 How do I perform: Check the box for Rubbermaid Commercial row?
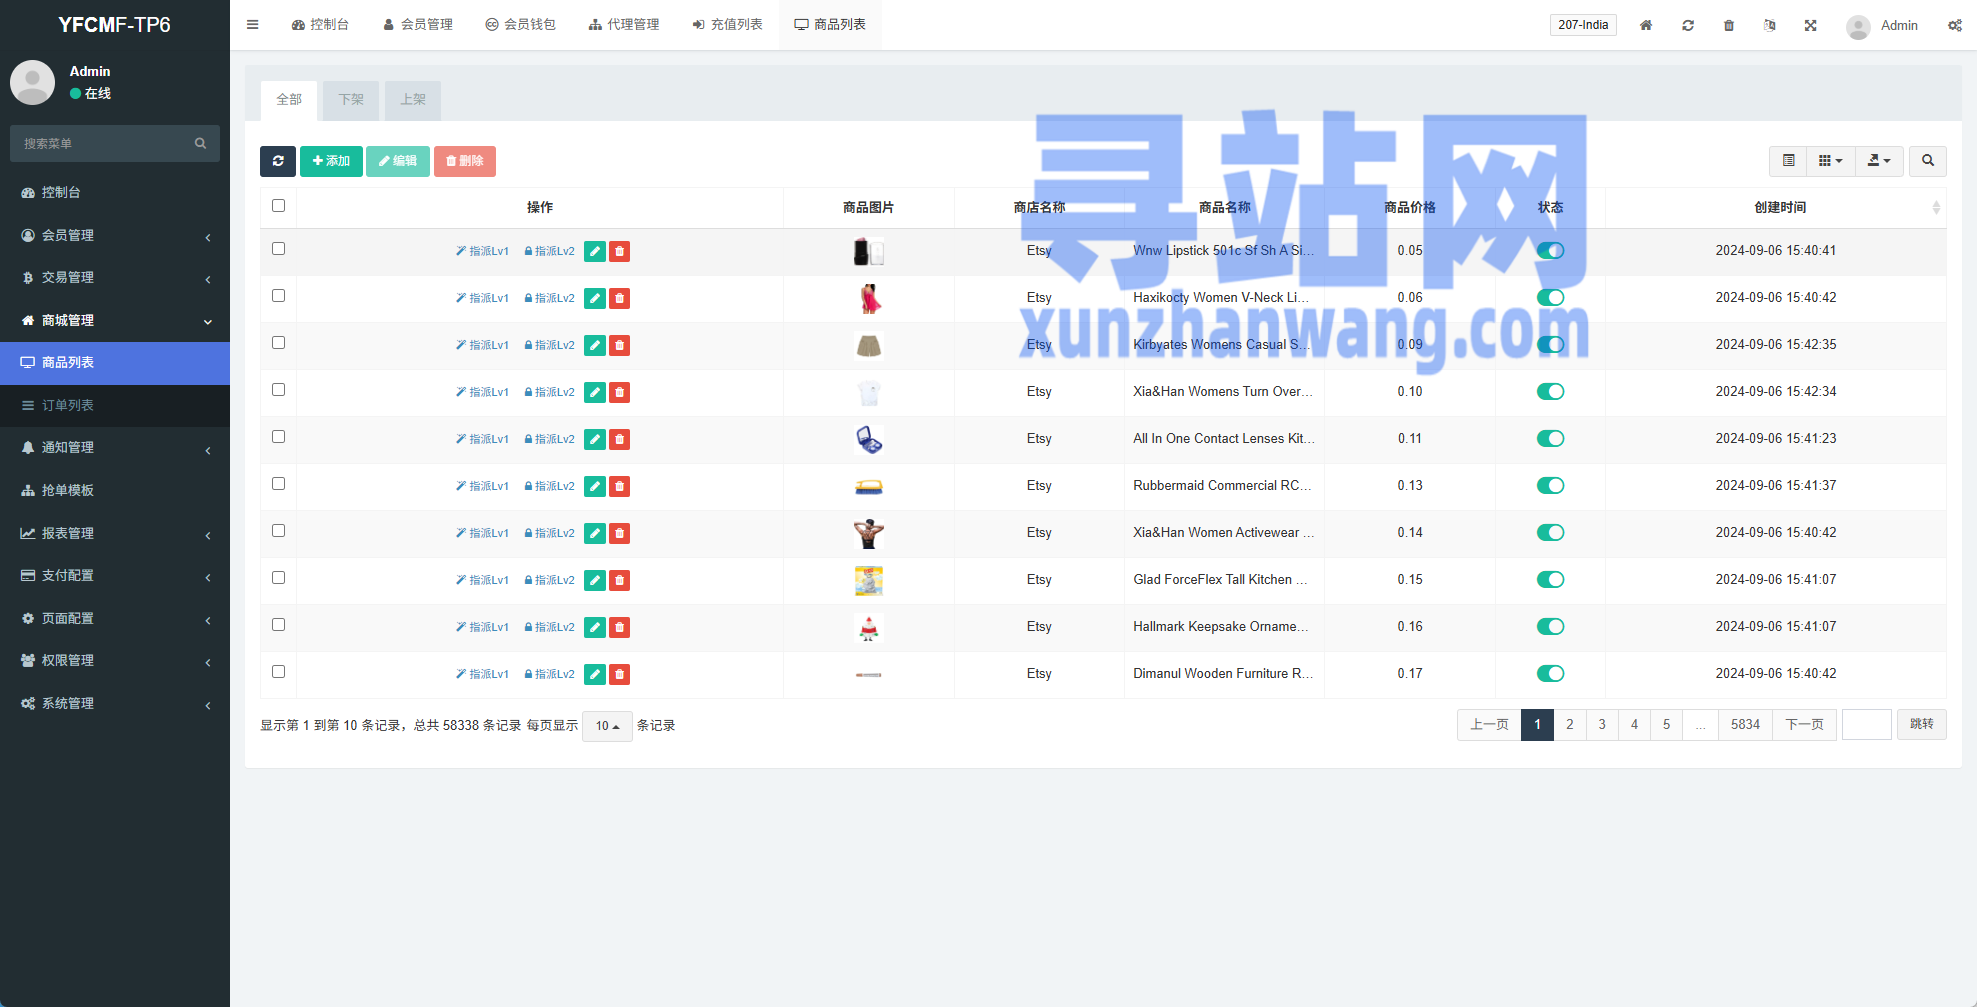tap(279, 484)
